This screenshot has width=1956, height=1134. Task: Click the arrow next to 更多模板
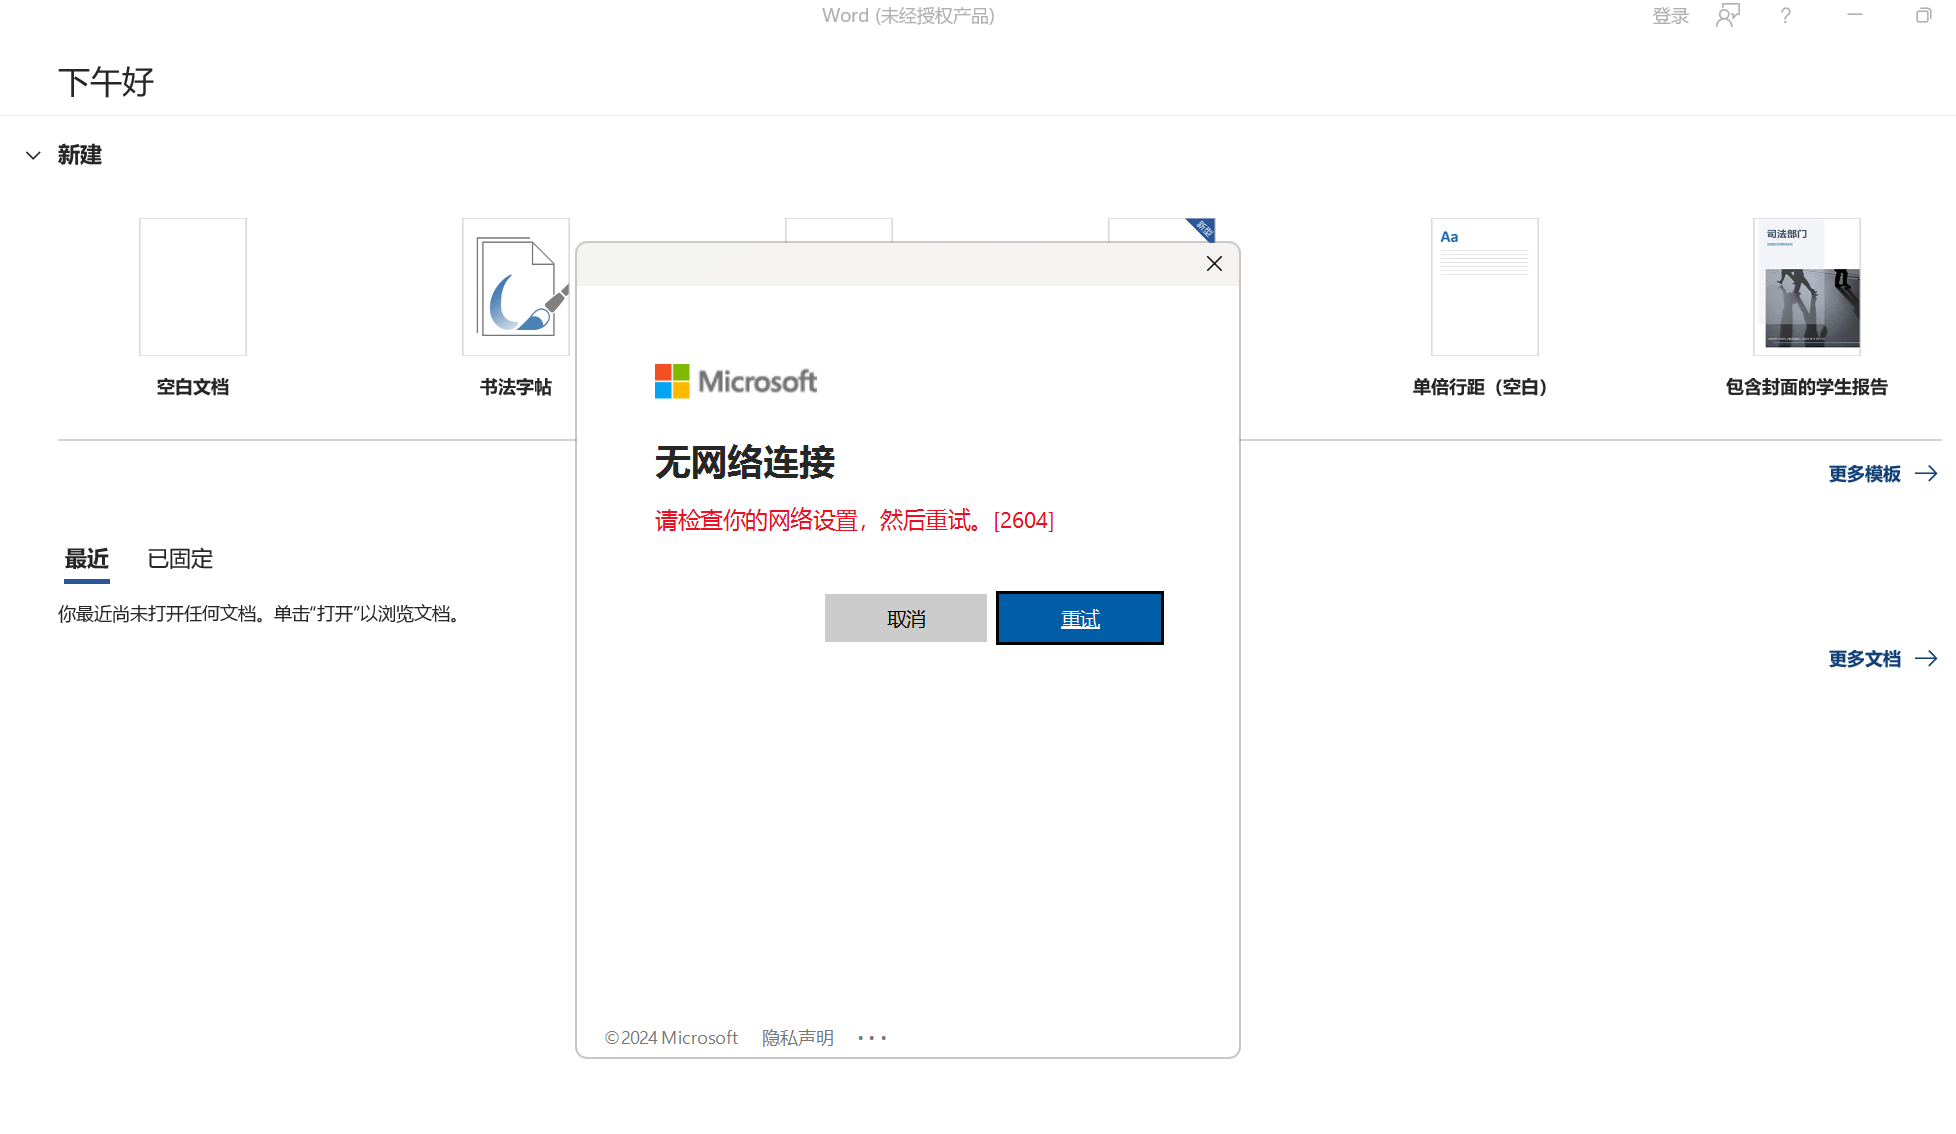tap(1926, 474)
